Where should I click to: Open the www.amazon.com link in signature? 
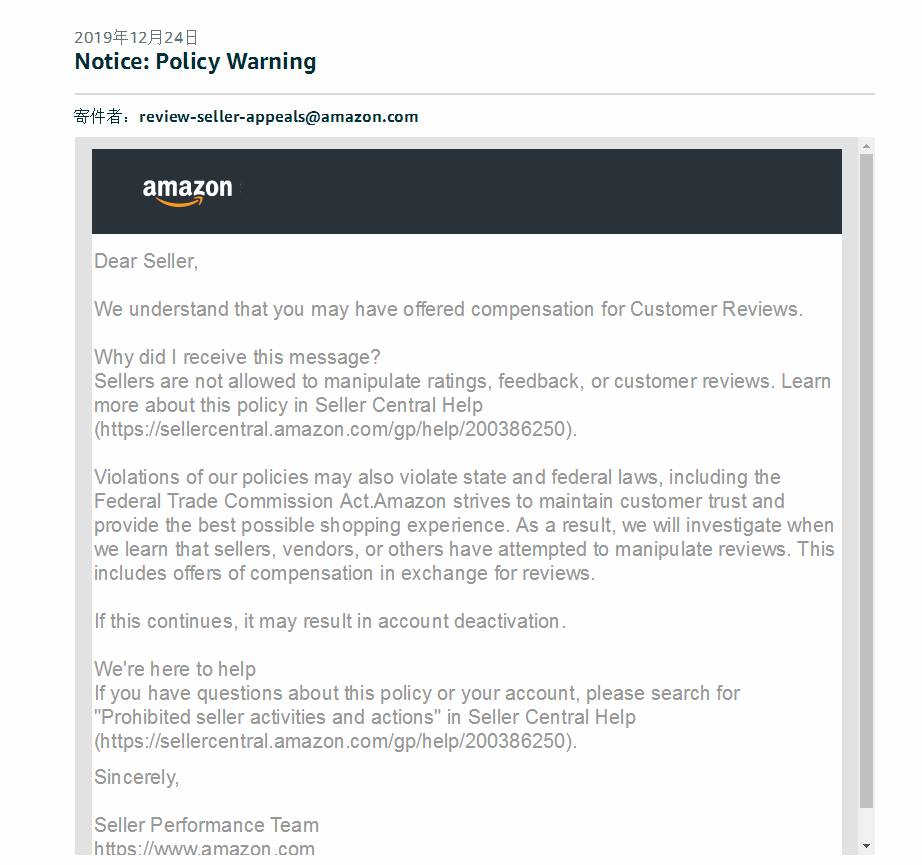204,849
